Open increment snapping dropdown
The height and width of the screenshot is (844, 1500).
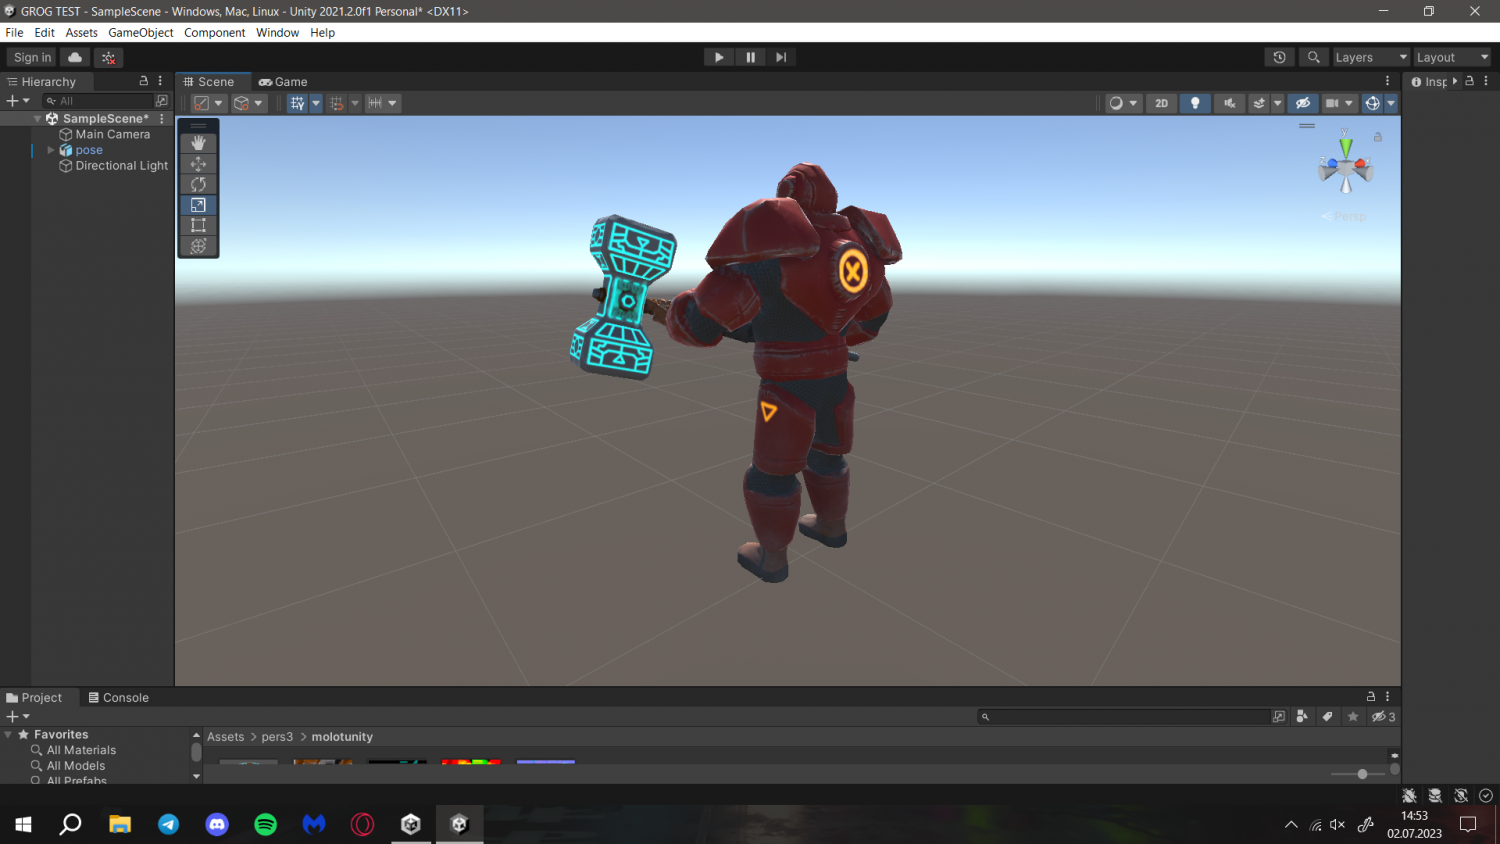point(382,103)
